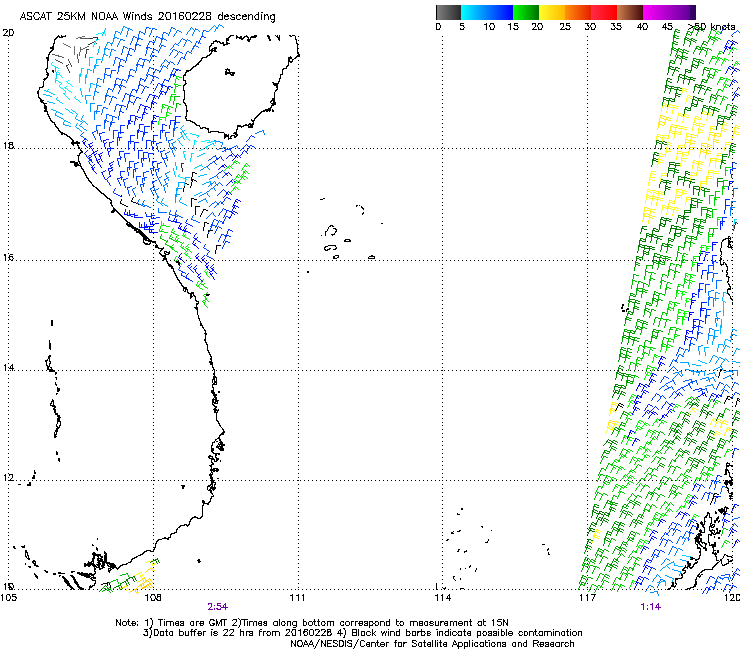Click the cyan-to-blue 5–15 knots legend segment

(487, 12)
